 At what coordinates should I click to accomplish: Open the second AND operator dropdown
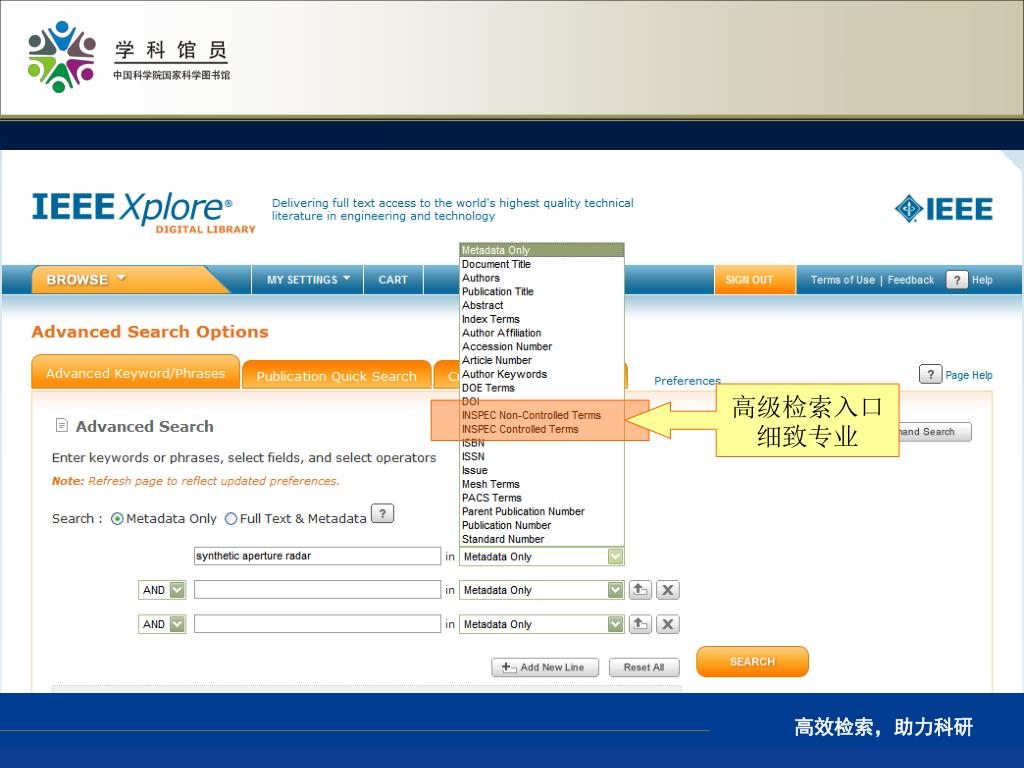click(x=178, y=624)
